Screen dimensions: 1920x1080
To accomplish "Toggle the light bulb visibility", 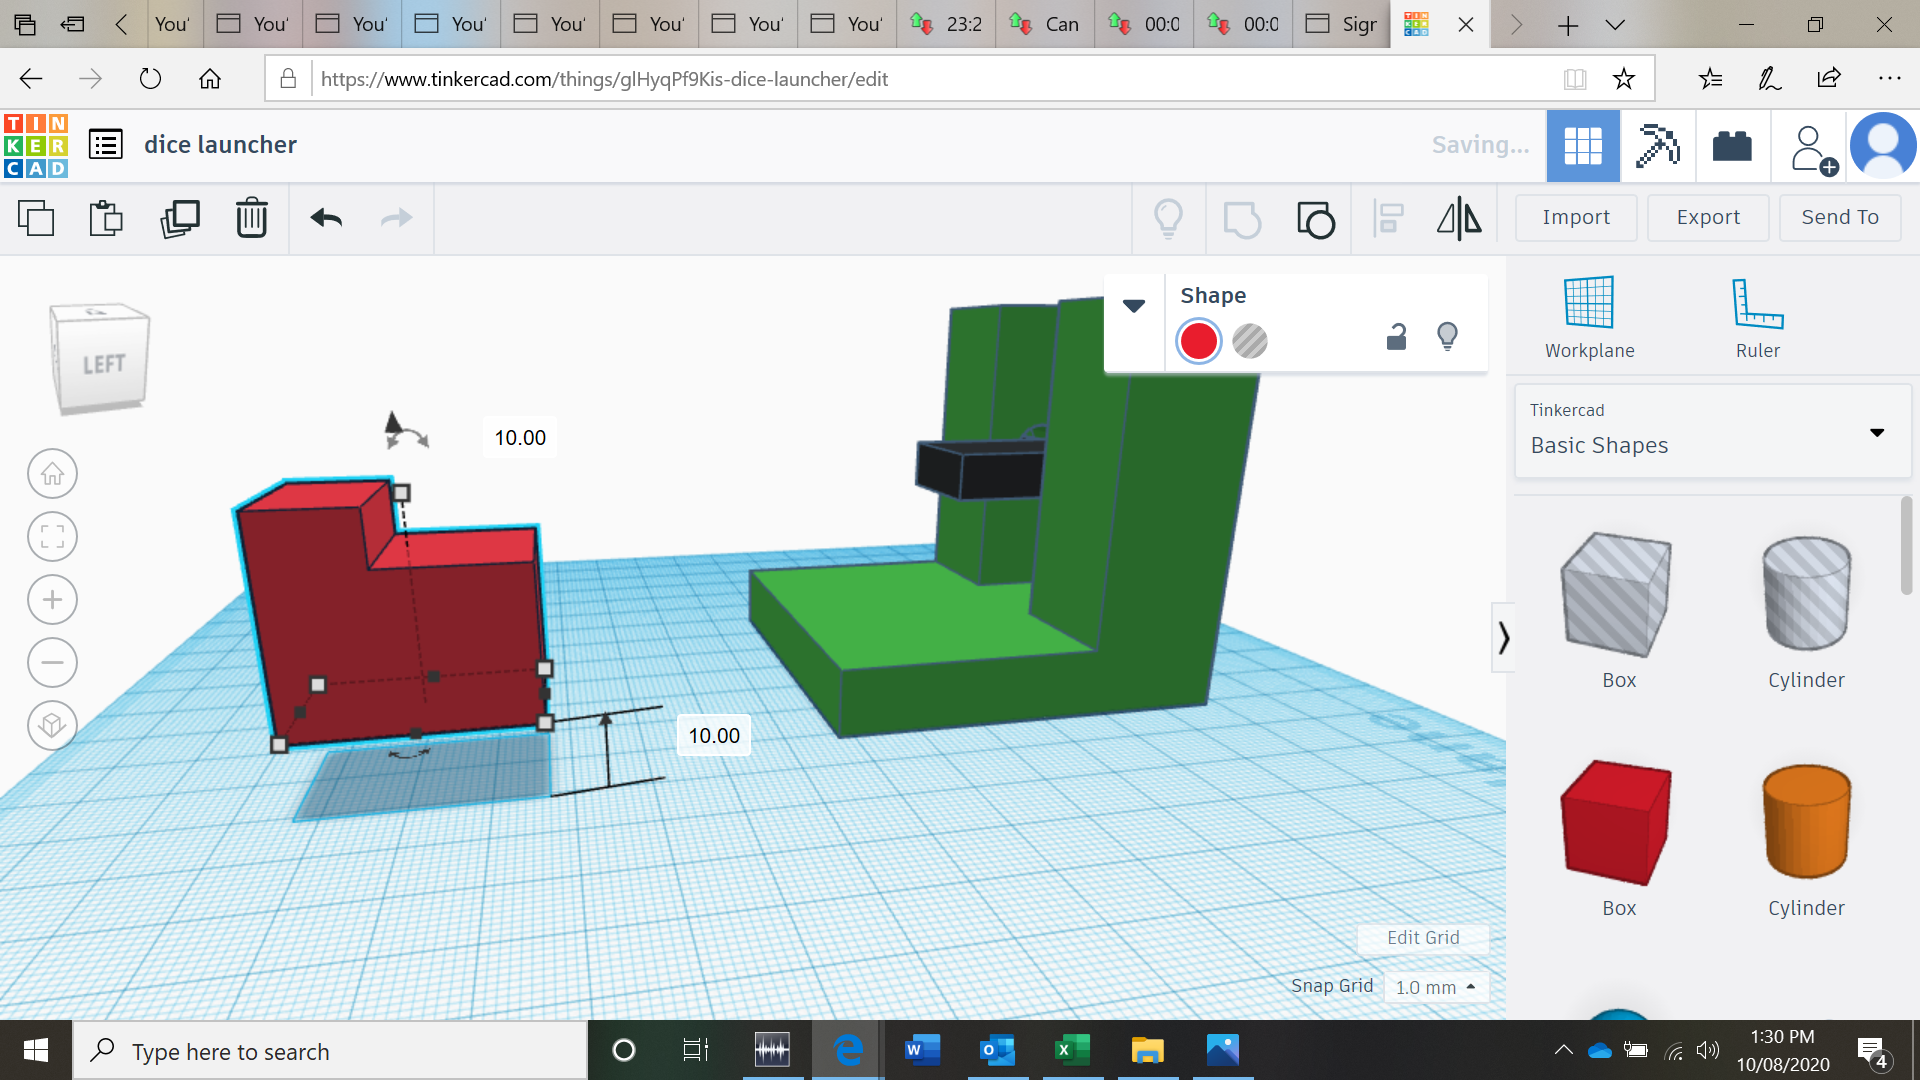I will pyautogui.click(x=1448, y=338).
